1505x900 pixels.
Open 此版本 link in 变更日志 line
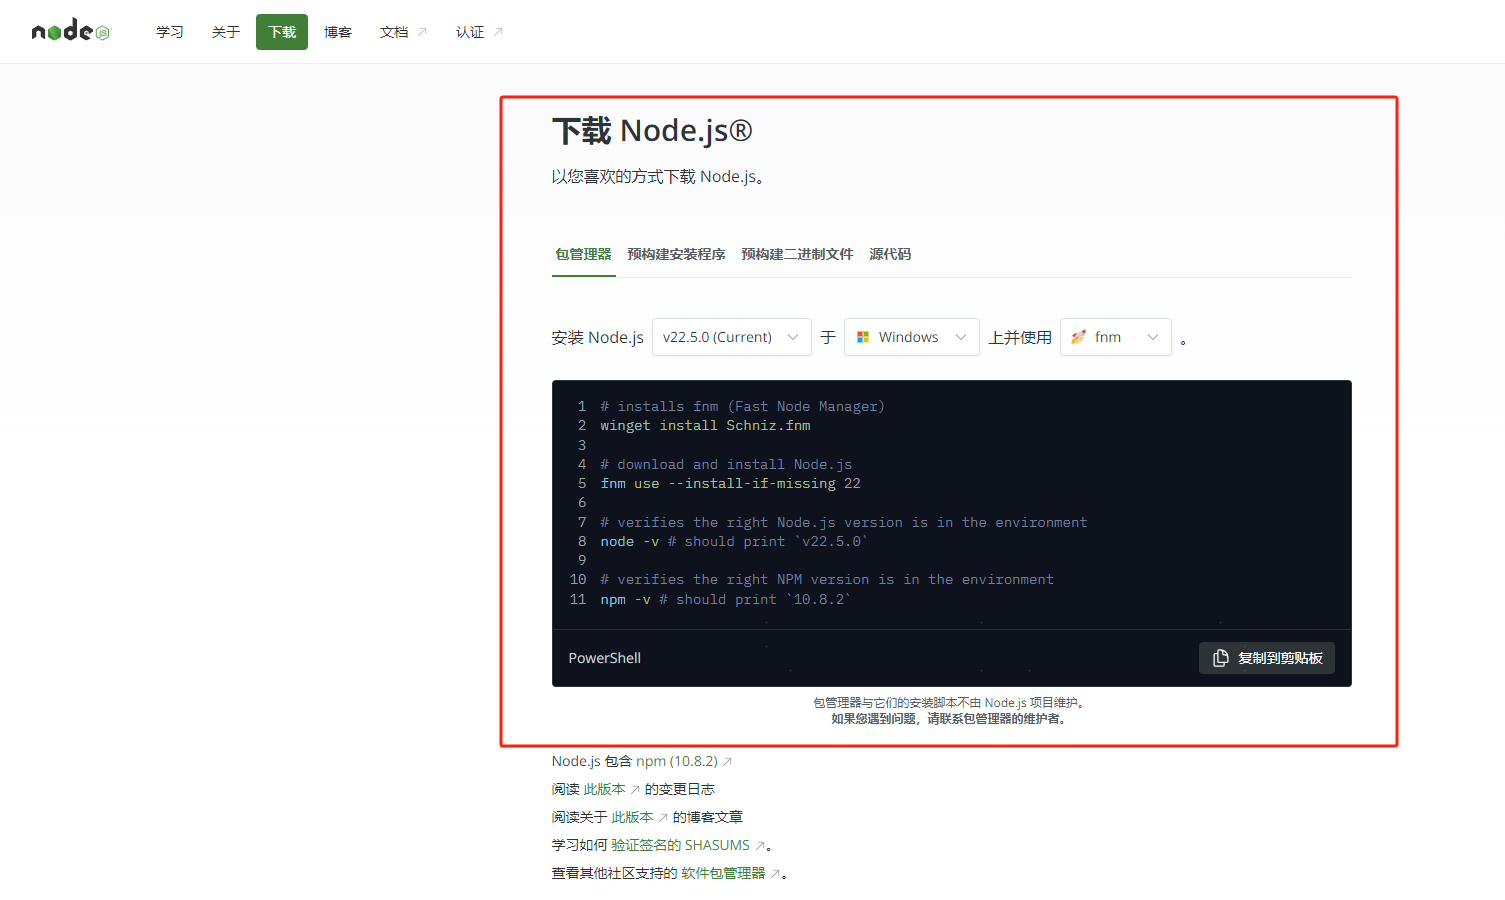611,789
